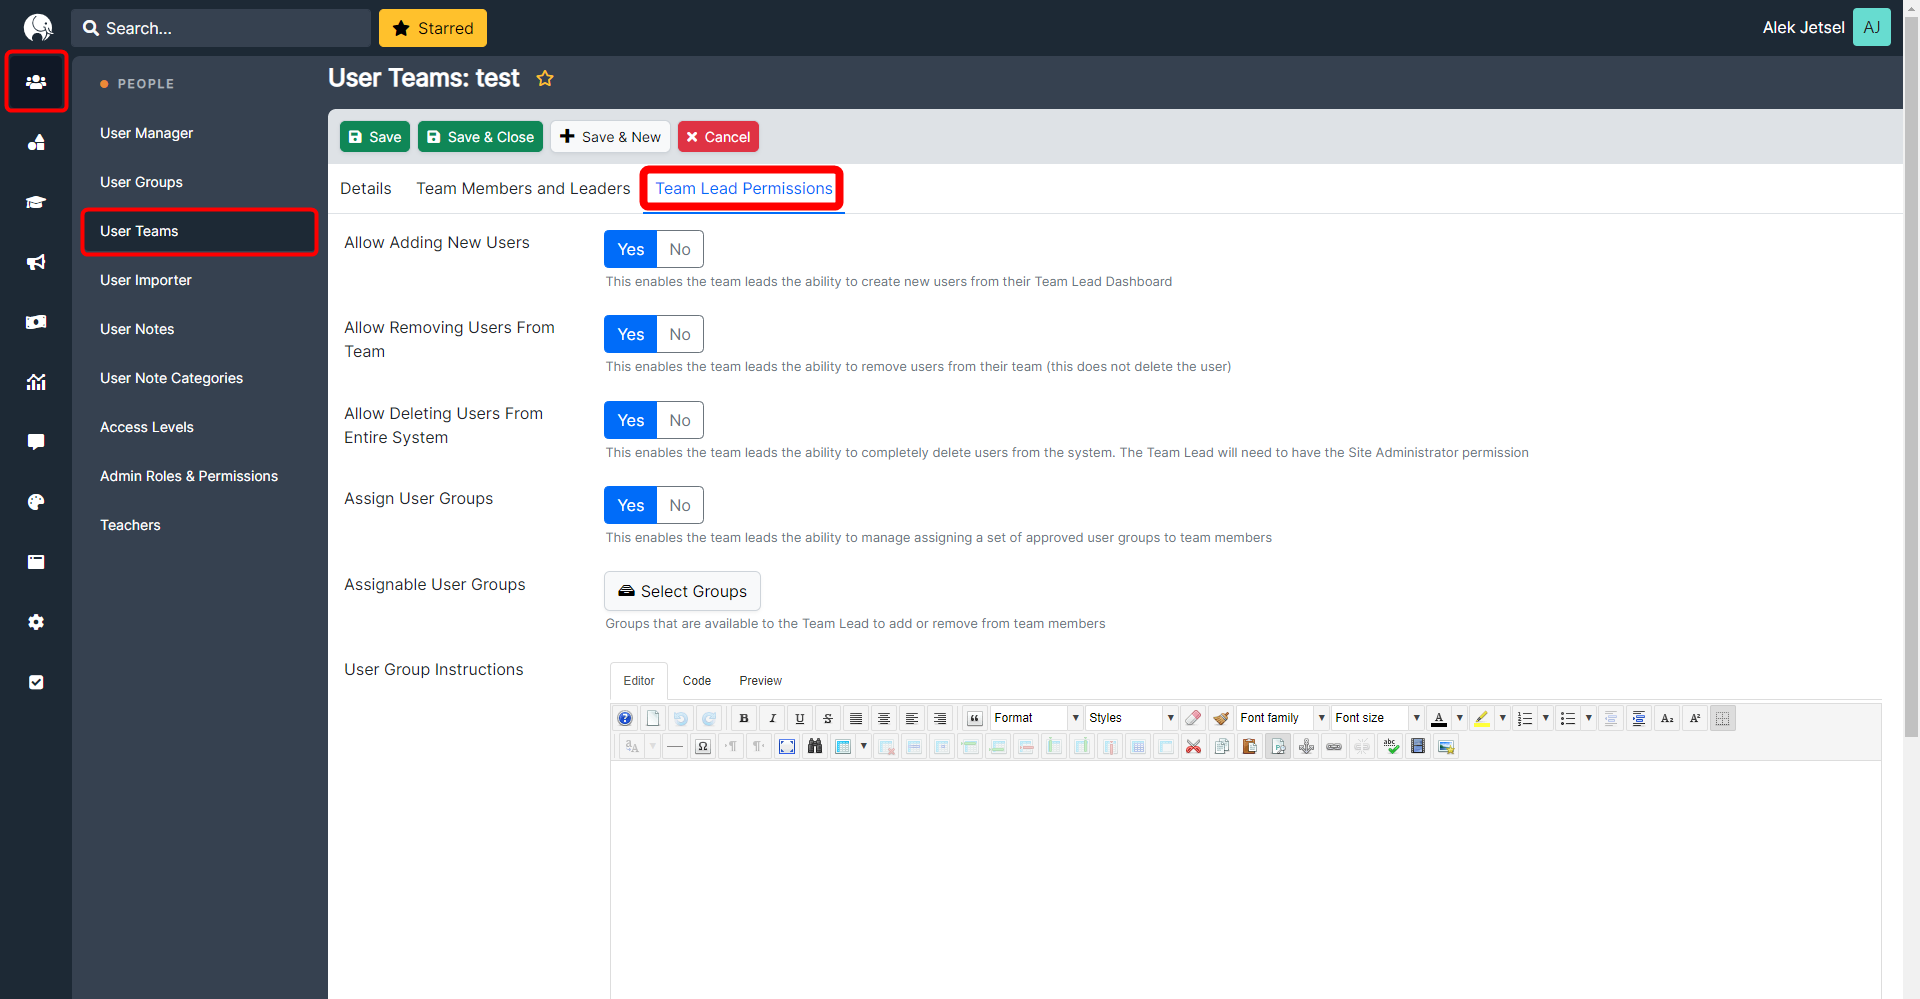Increase indent in editor

click(x=1639, y=718)
